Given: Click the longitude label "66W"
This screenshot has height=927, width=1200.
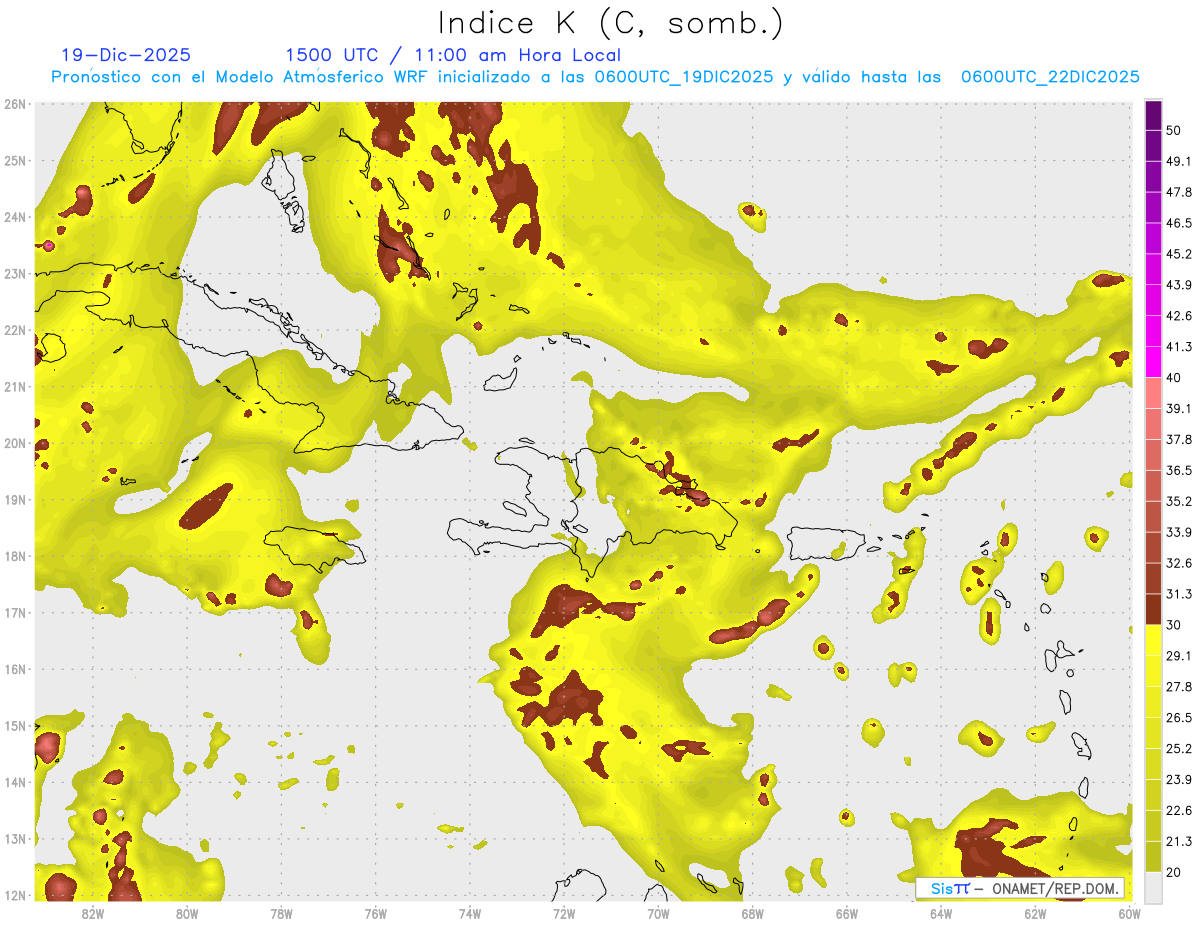Looking at the screenshot, I should (846, 913).
